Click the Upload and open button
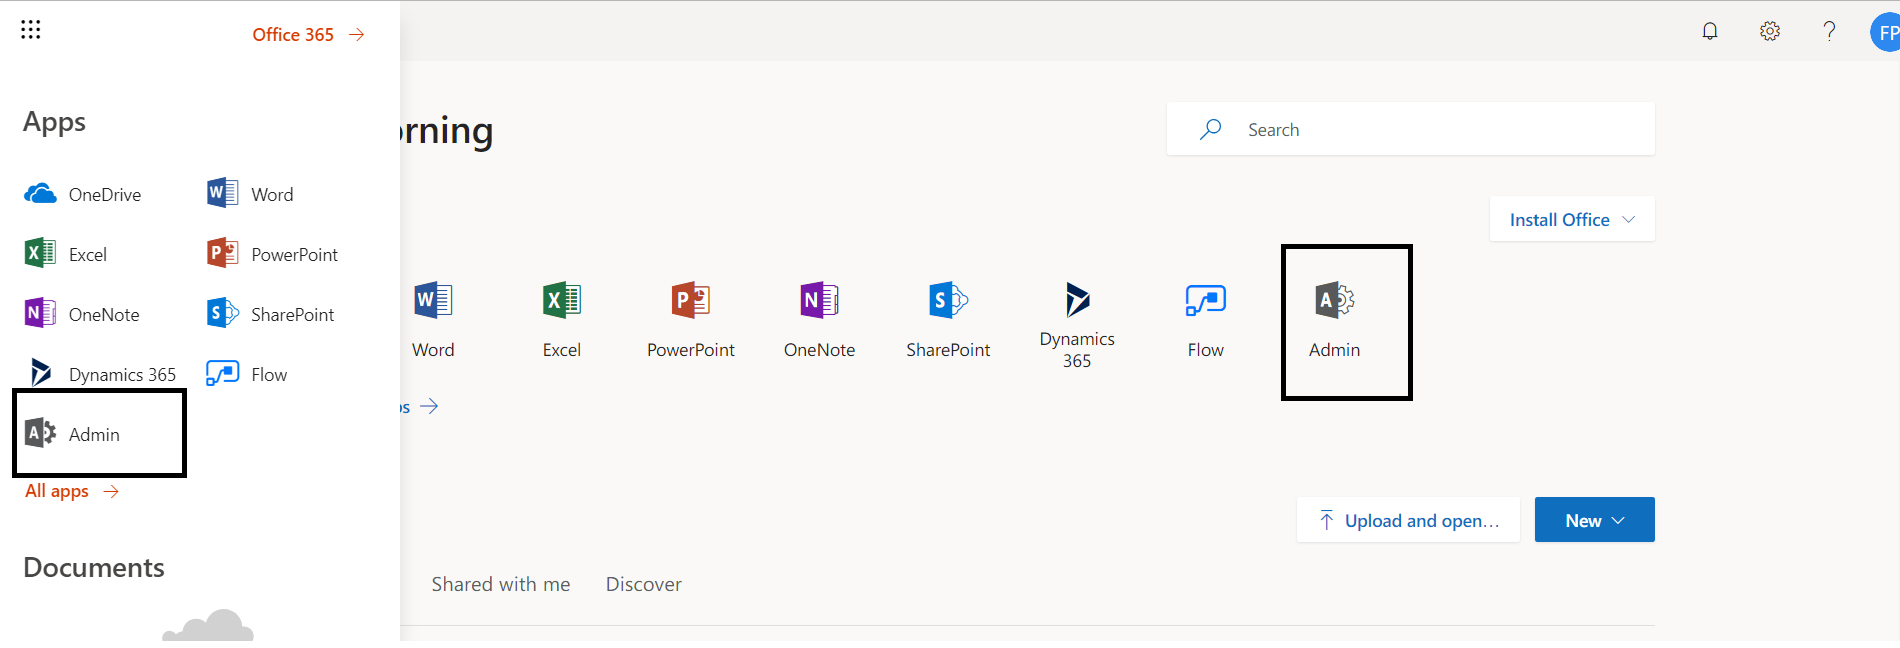 point(1408,520)
